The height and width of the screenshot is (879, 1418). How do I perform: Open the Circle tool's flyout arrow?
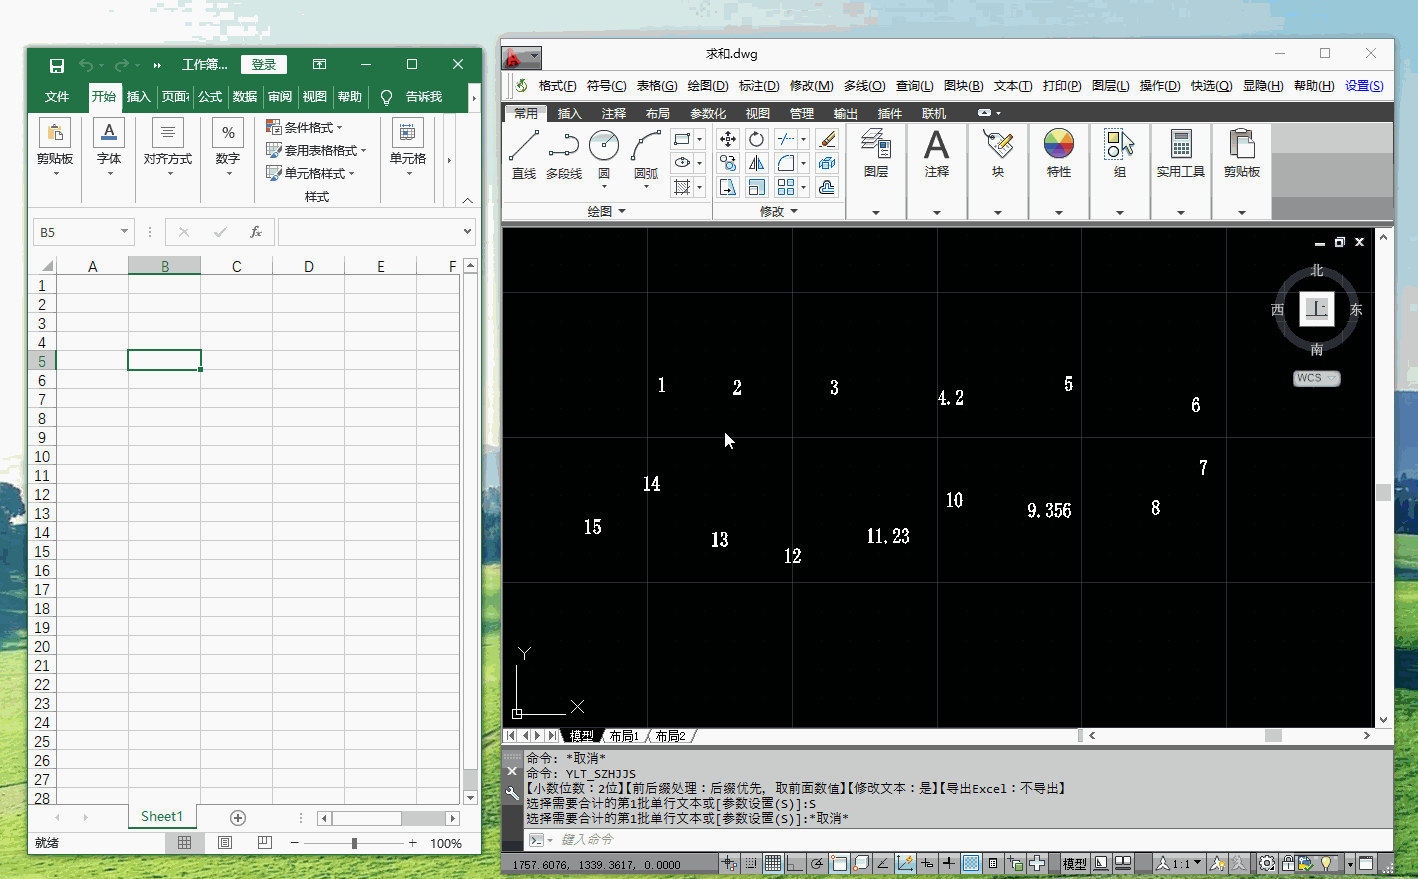tap(604, 186)
